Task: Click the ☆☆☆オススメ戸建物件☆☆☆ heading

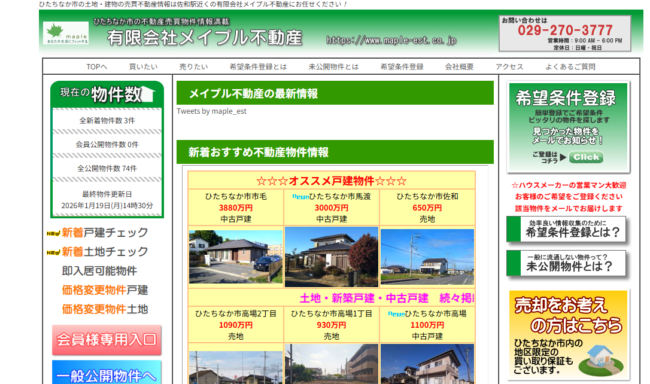Action: [331, 181]
